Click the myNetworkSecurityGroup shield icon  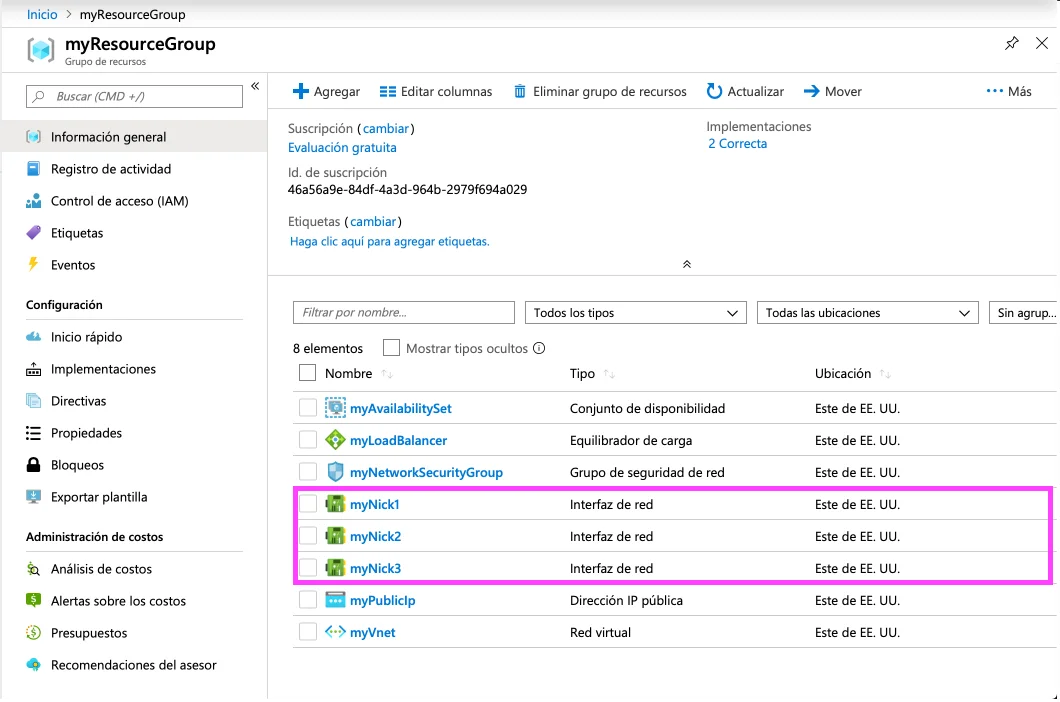[335, 472]
